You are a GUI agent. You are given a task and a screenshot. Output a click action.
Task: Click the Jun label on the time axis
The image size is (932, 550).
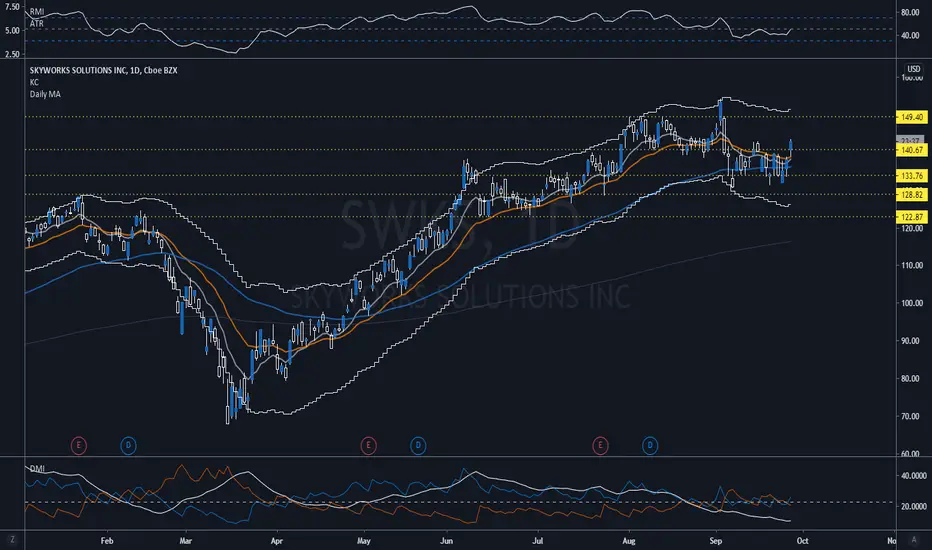446,540
